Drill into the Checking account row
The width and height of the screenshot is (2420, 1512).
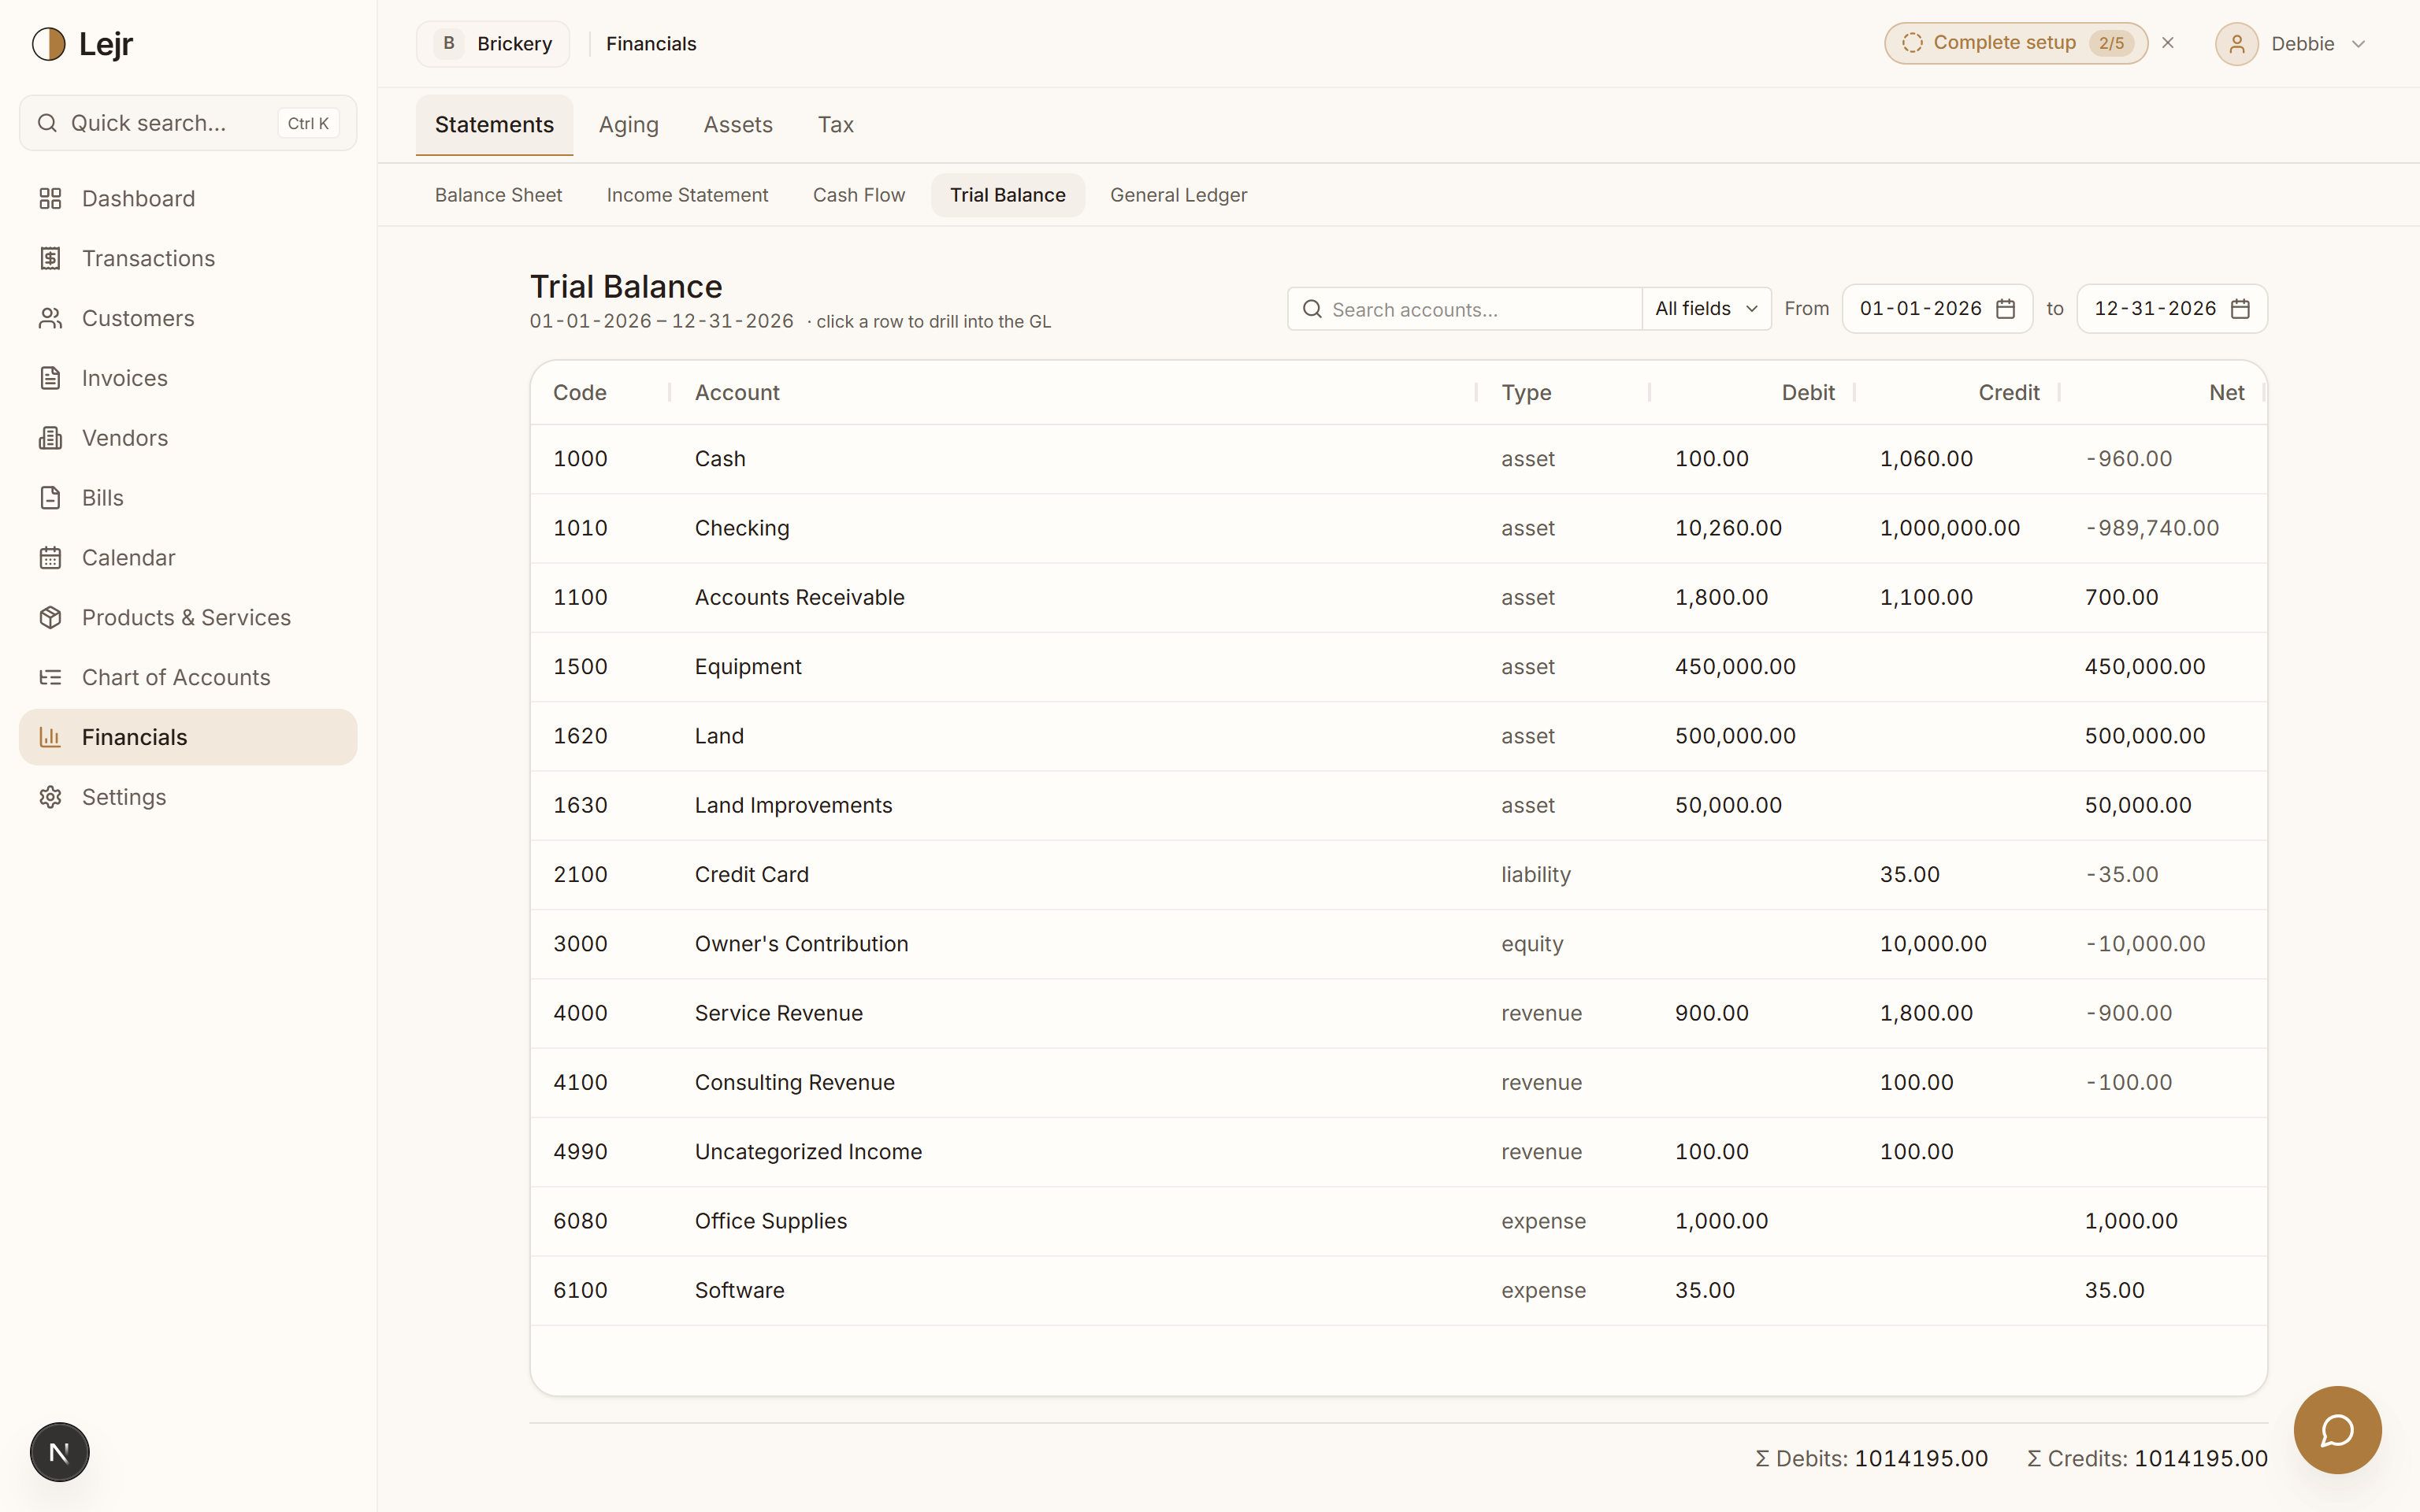(x=1398, y=528)
